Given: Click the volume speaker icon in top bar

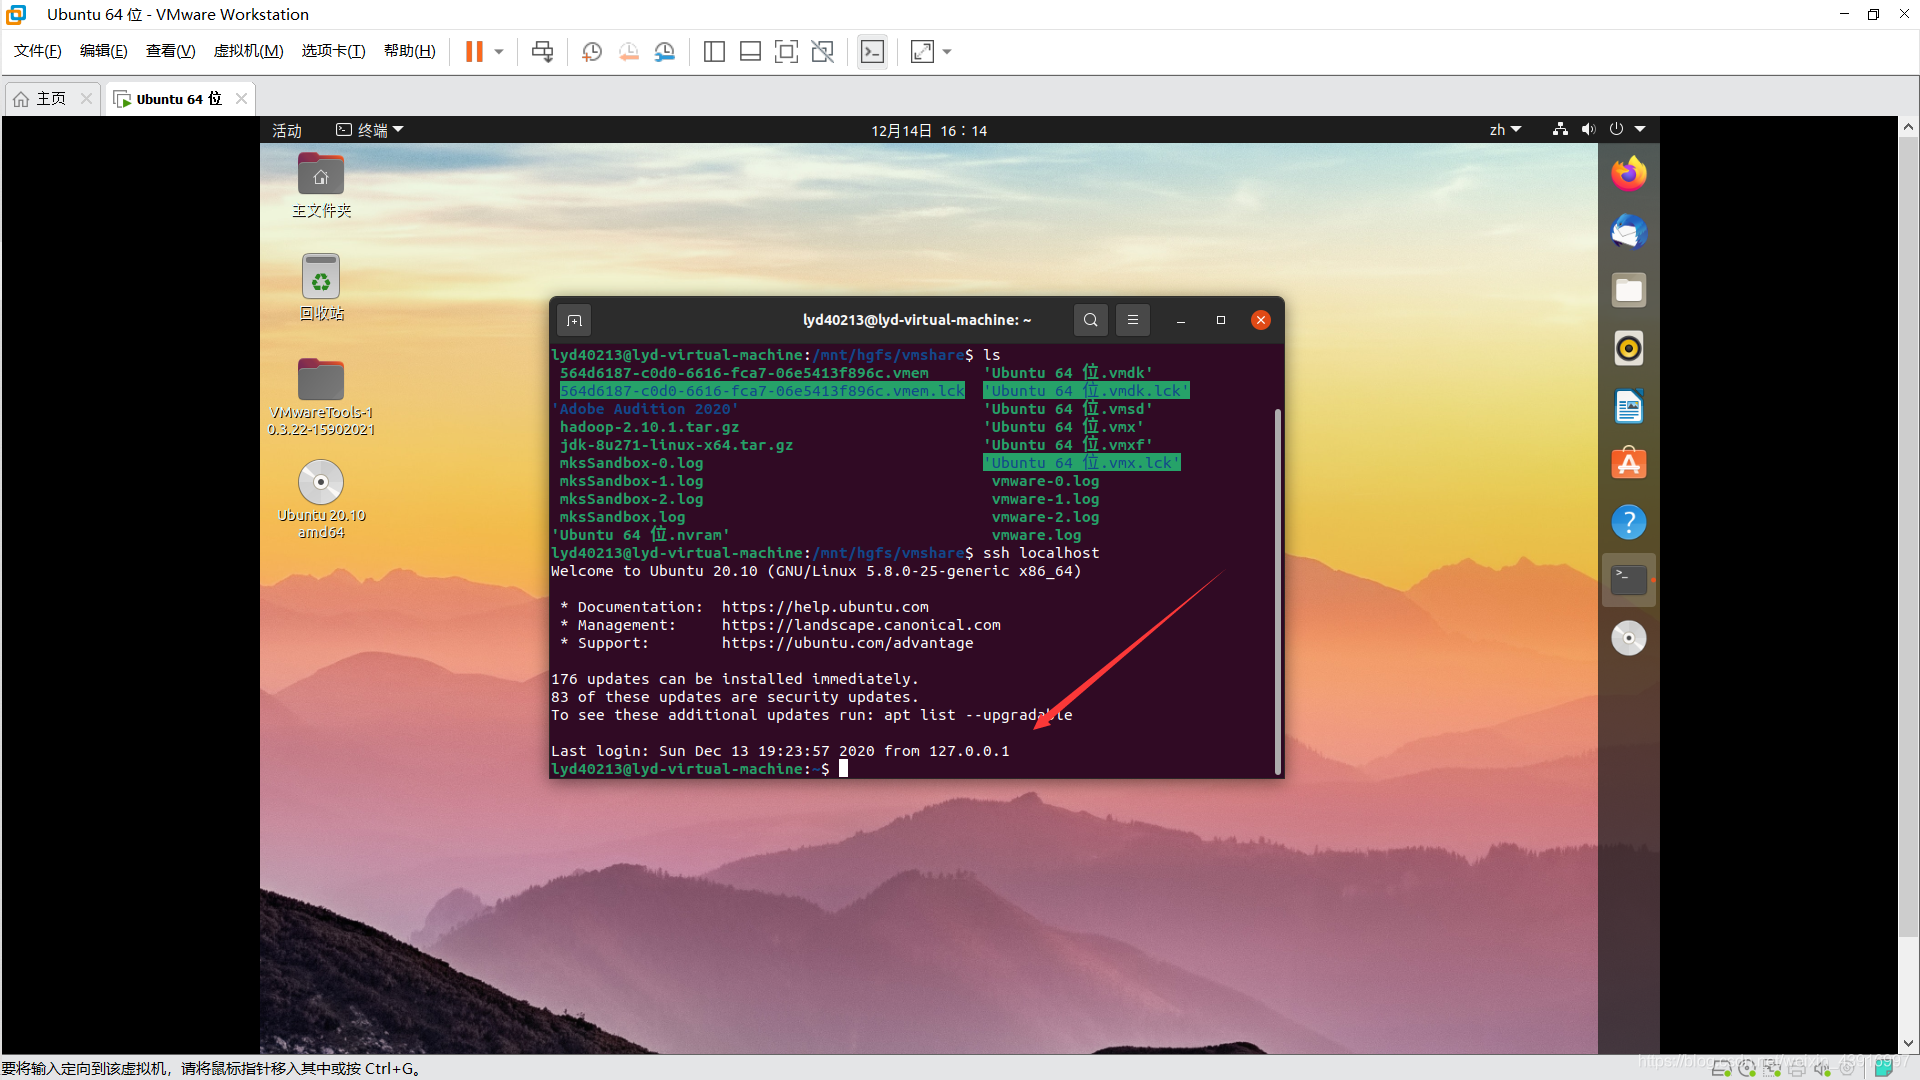Looking at the screenshot, I should (x=1588, y=129).
